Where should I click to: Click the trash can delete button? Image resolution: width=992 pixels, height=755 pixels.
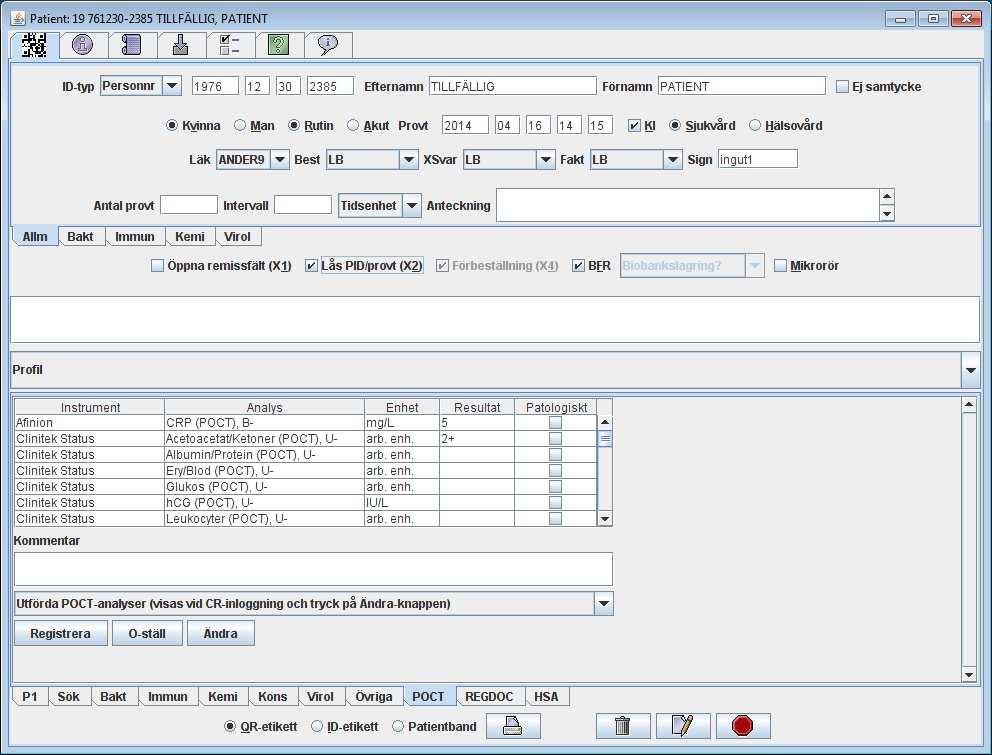[x=623, y=726]
